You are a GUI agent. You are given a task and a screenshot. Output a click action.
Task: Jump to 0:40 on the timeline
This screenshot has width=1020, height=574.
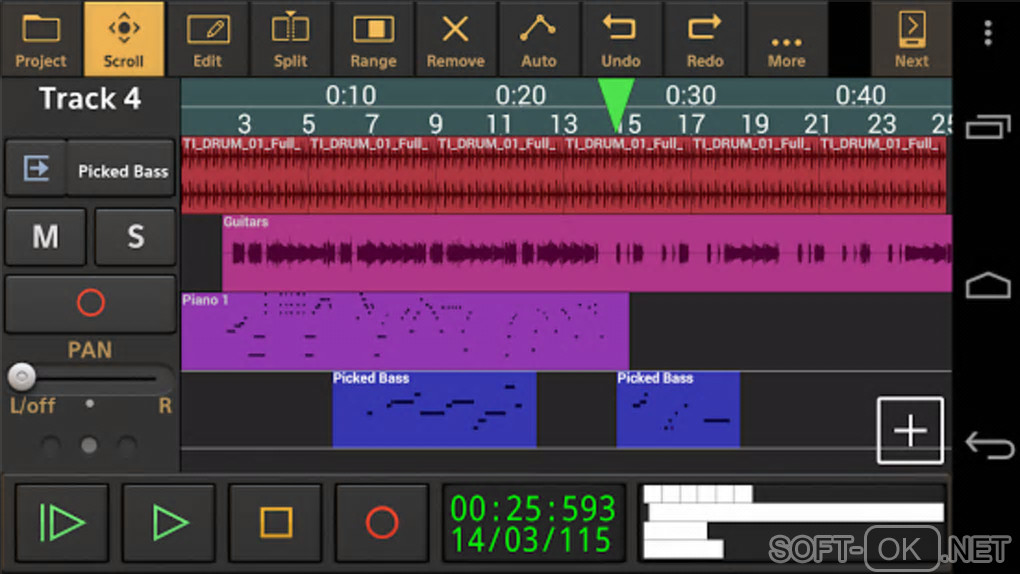pos(861,95)
